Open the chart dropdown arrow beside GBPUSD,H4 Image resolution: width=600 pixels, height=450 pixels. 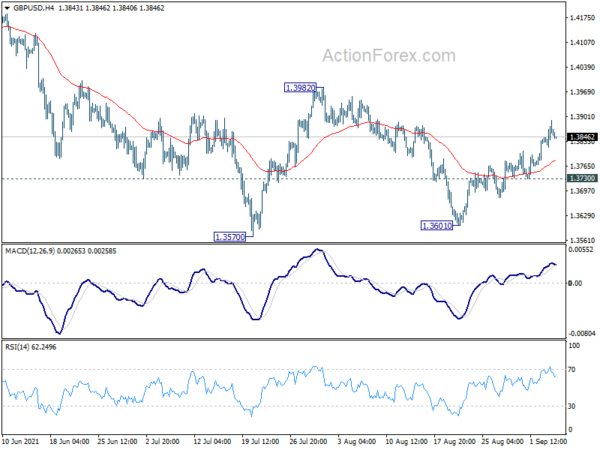tap(7, 8)
